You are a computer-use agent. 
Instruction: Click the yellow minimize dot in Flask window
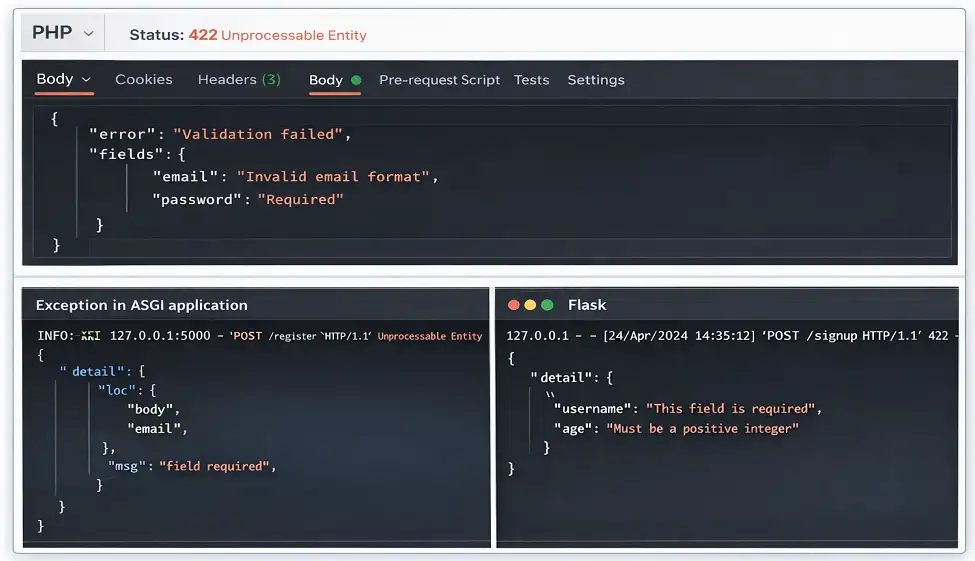click(530, 305)
